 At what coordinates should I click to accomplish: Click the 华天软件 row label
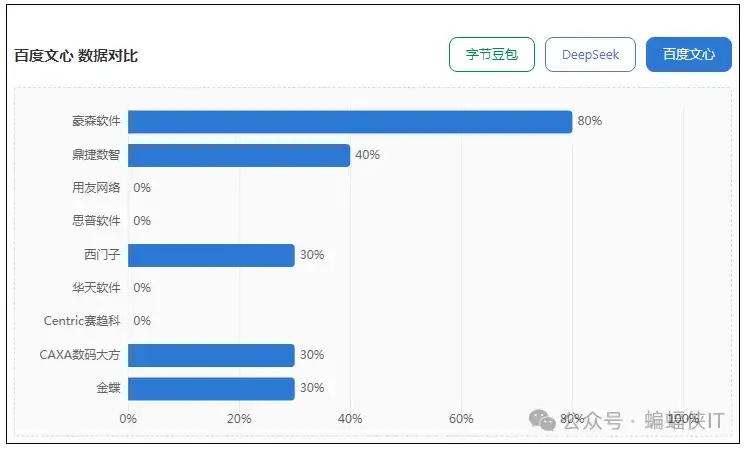click(96, 288)
